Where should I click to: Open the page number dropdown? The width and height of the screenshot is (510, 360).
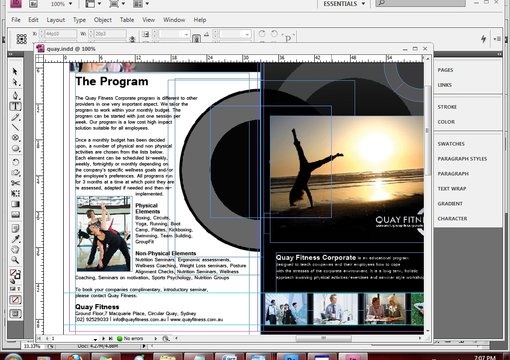(x=95, y=339)
